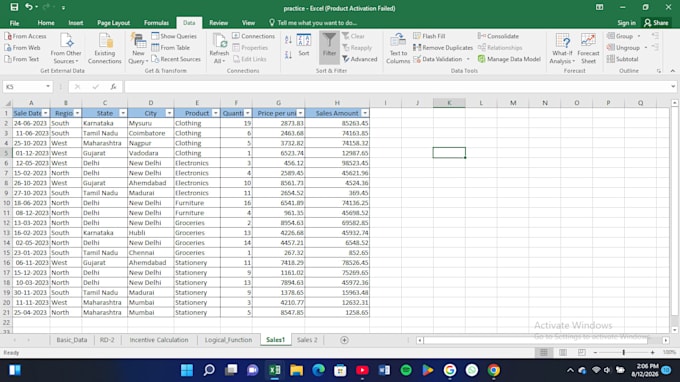Click Show Queries
Image resolution: width=680 pixels, height=382 pixels.
(174, 36)
